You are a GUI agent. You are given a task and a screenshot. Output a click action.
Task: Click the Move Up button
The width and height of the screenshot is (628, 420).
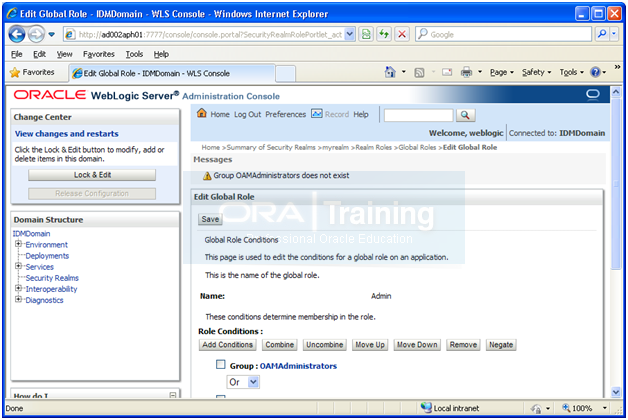coord(370,345)
